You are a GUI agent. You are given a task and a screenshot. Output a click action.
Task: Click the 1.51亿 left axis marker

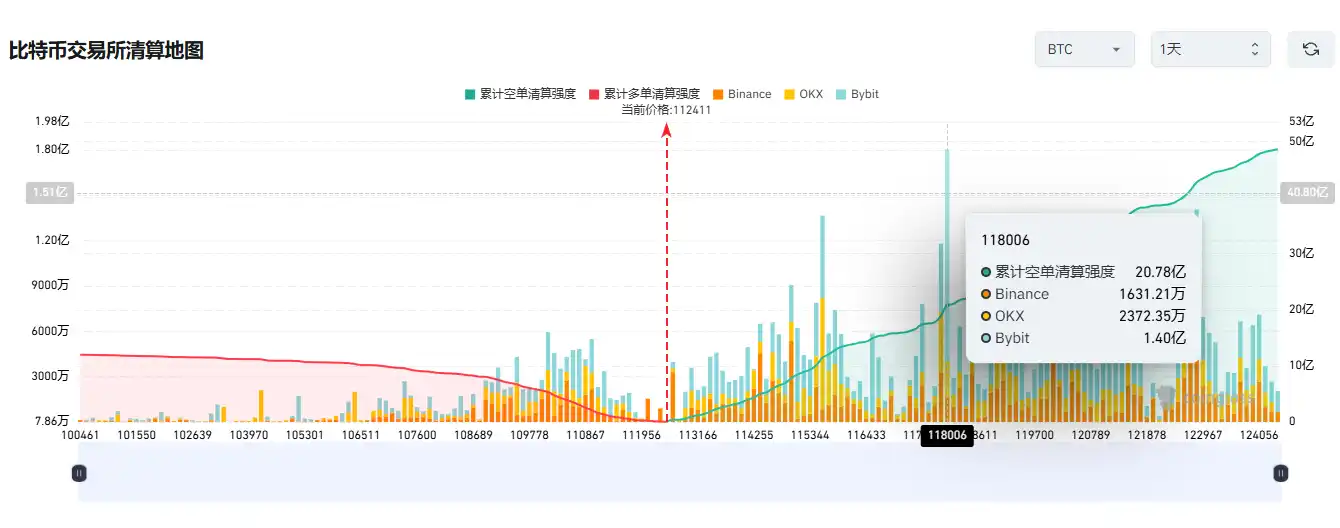tap(49, 193)
